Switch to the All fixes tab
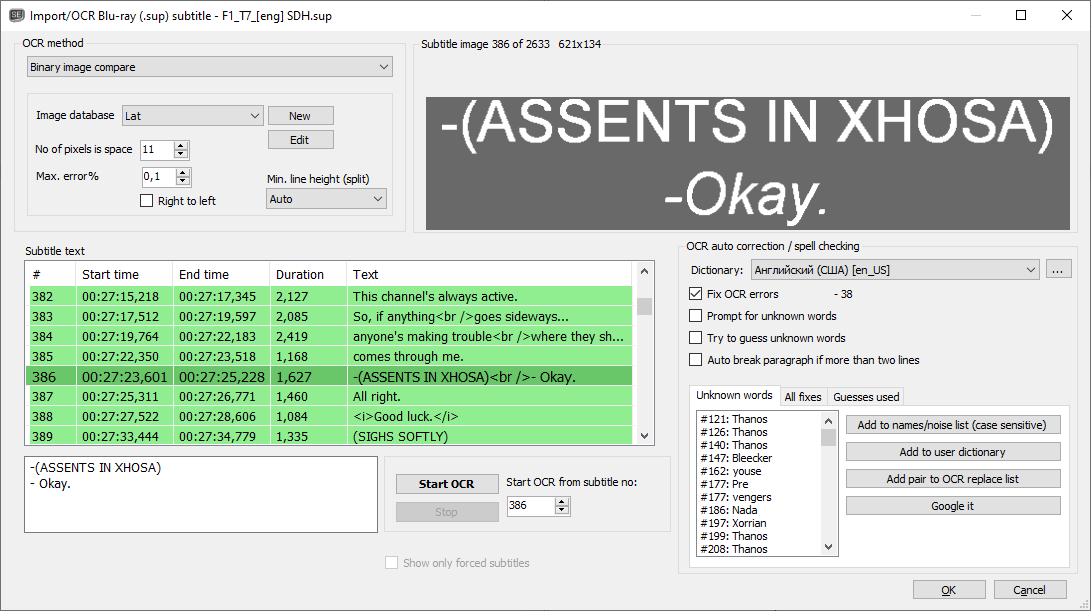The width and height of the screenshot is (1091, 611). click(x=803, y=396)
